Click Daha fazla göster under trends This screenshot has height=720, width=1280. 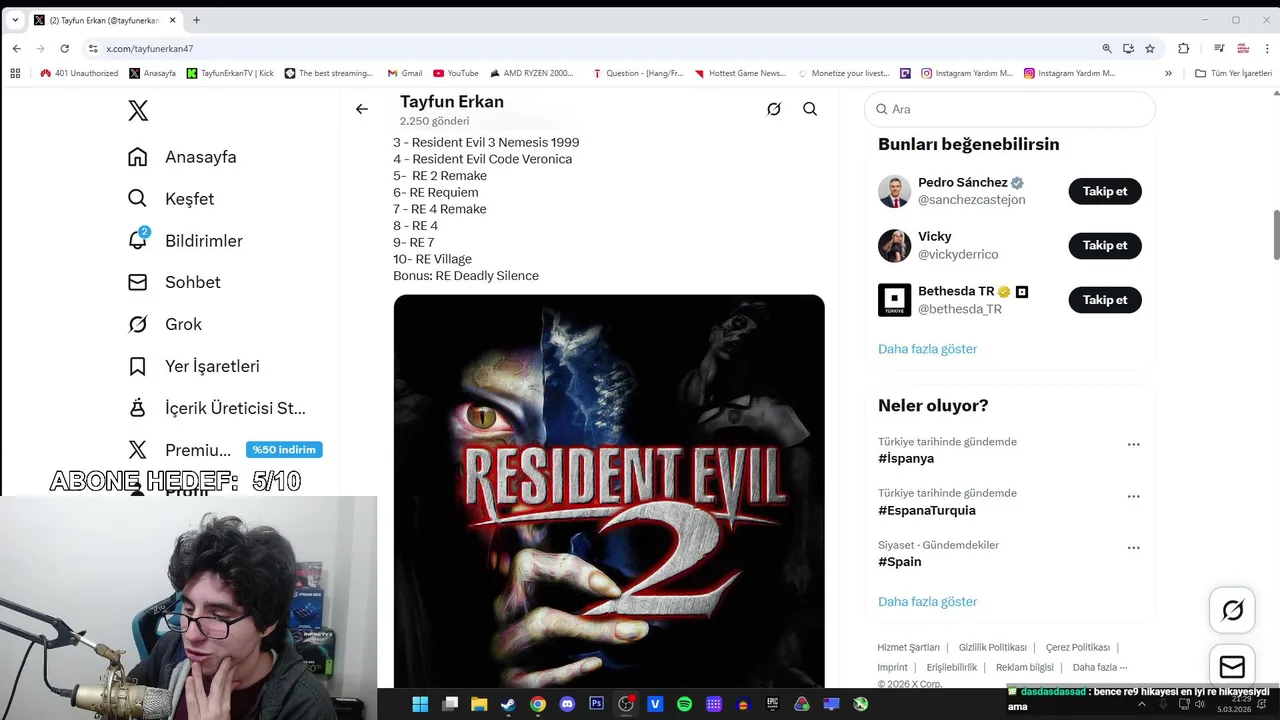927,602
